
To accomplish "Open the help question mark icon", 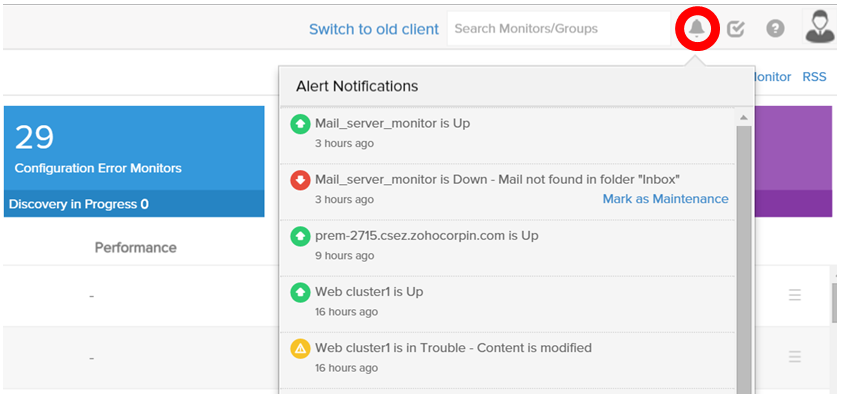I will [775, 29].
